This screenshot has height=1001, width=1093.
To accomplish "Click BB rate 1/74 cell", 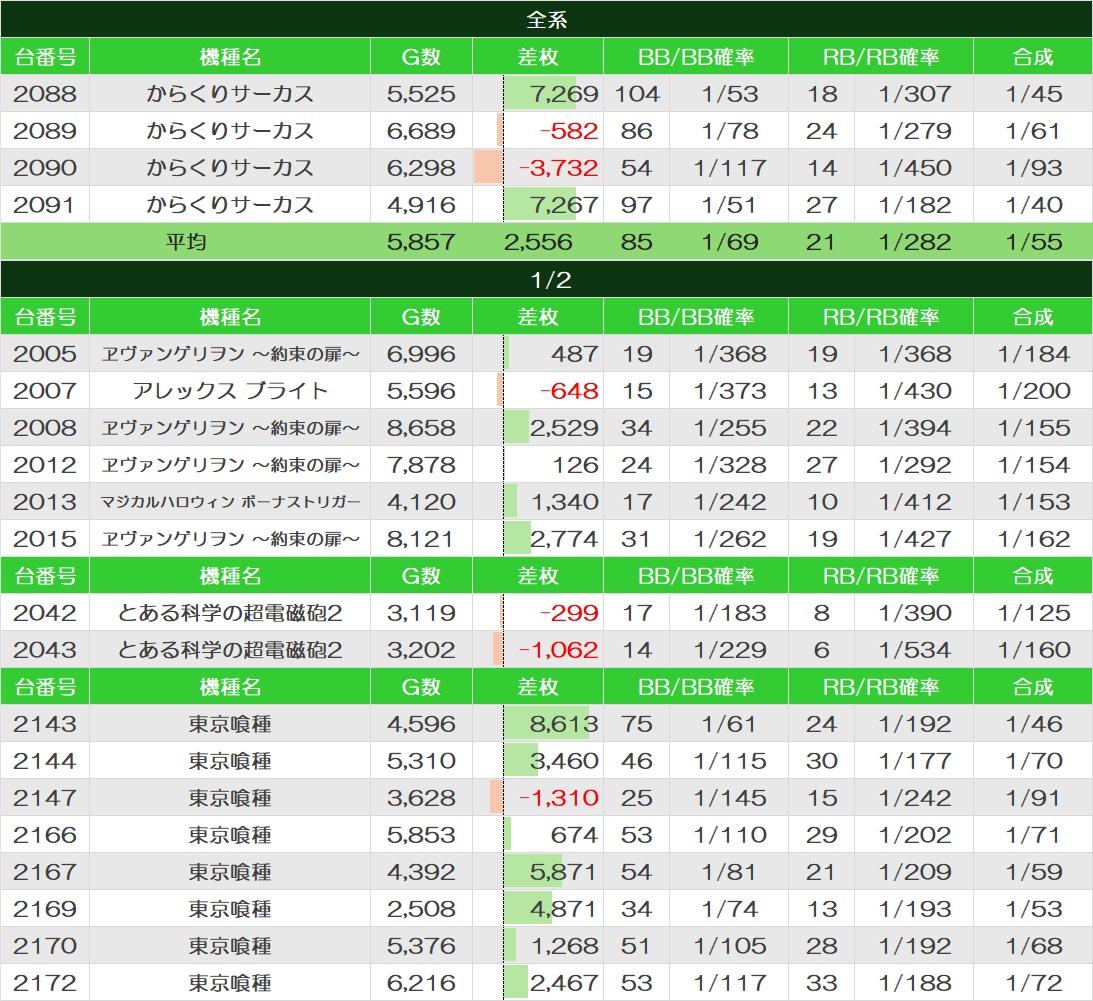I will click(x=729, y=908).
